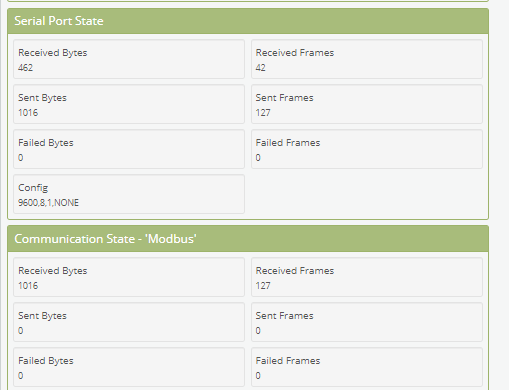This screenshot has height=390, width=509.
Task: Select the Communication State - 'Modbus' header
Action: pyautogui.click(x=248, y=239)
